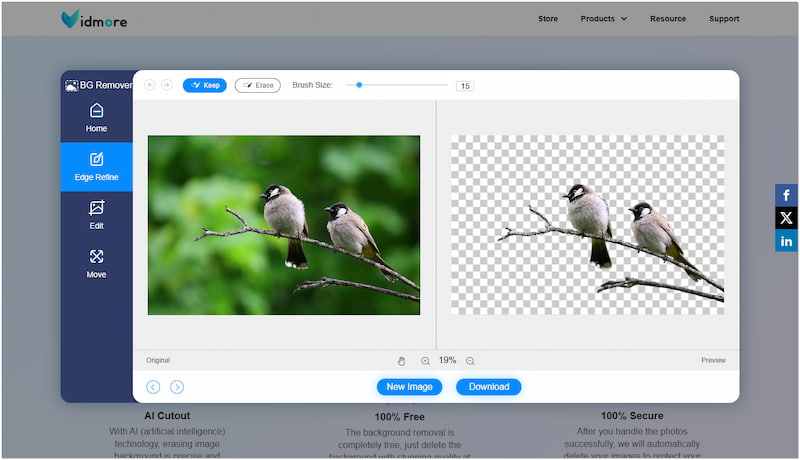The height and width of the screenshot is (460, 800).
Task: Go to next image arrow
Action: pos(177,387)
